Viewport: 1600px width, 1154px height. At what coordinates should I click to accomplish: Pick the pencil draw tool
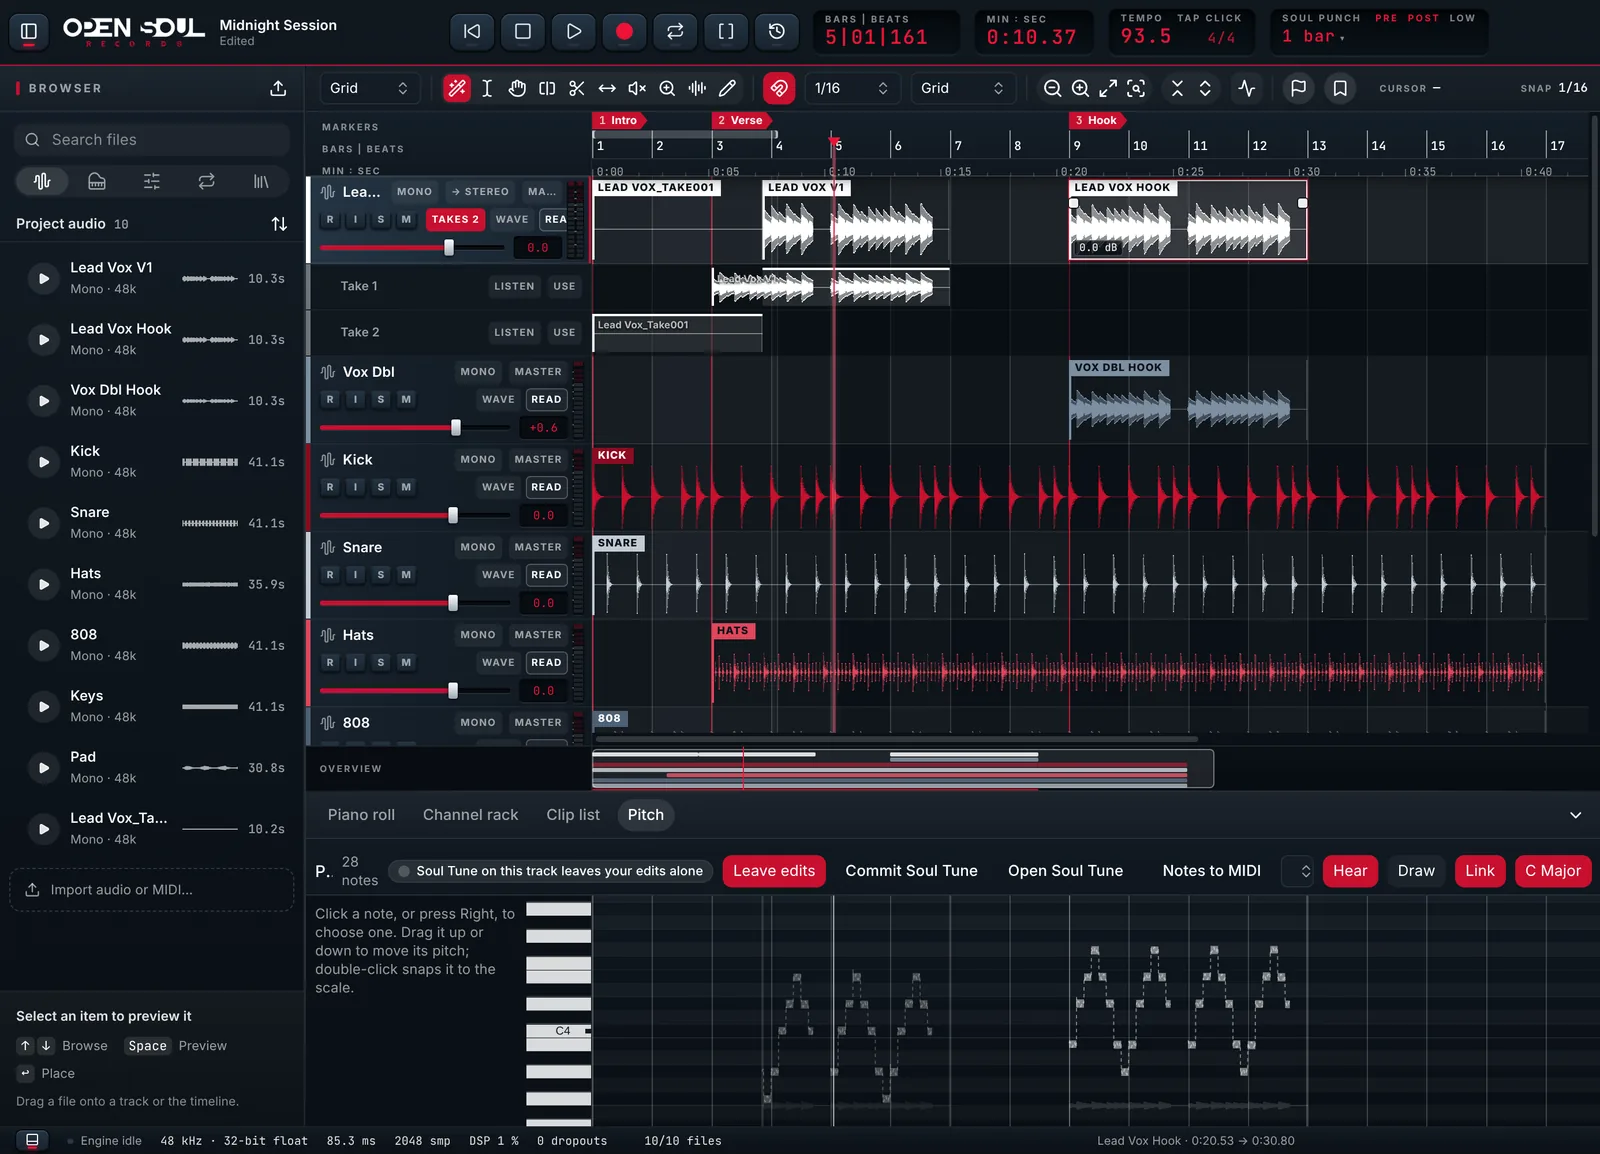(x=727, y=88)
